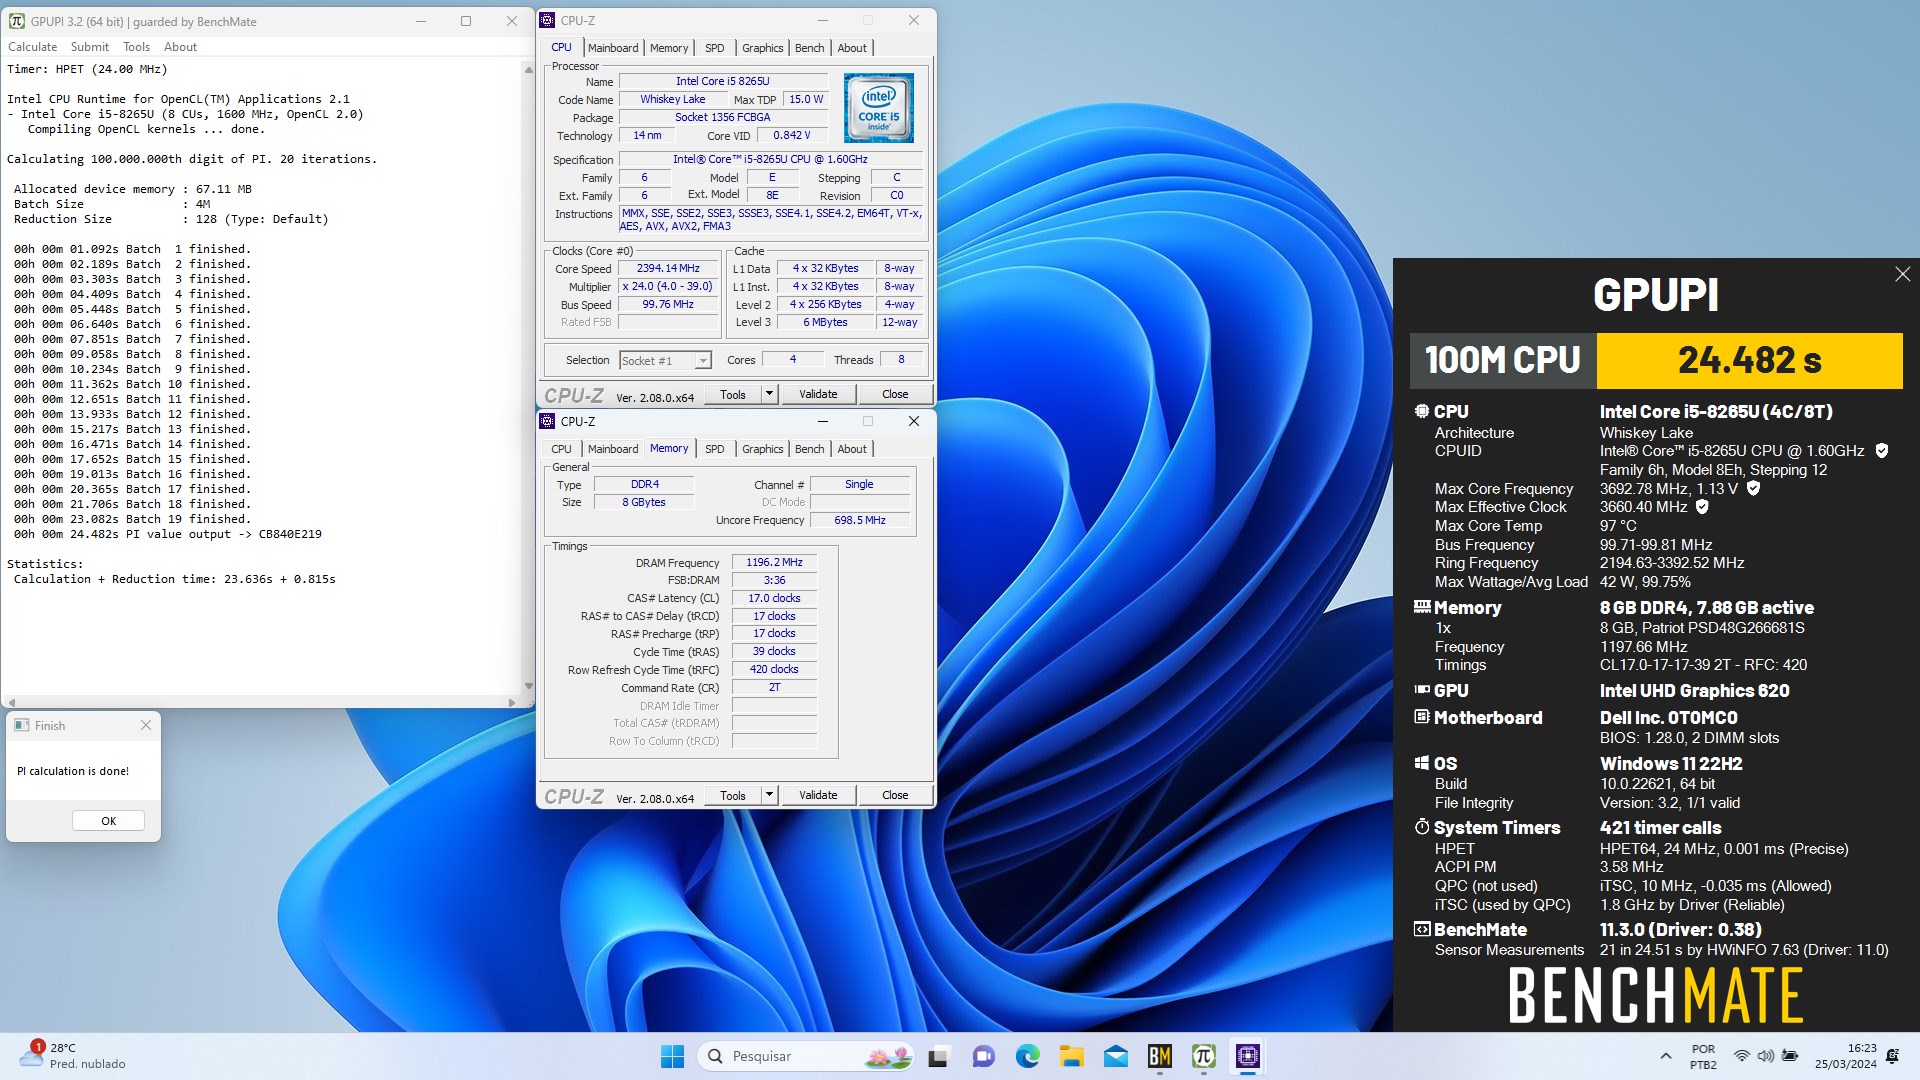The width and height of the screenshot is (1920, 1080).
Task: Open the About menu in GPUPI
Action: click(180, 47)
